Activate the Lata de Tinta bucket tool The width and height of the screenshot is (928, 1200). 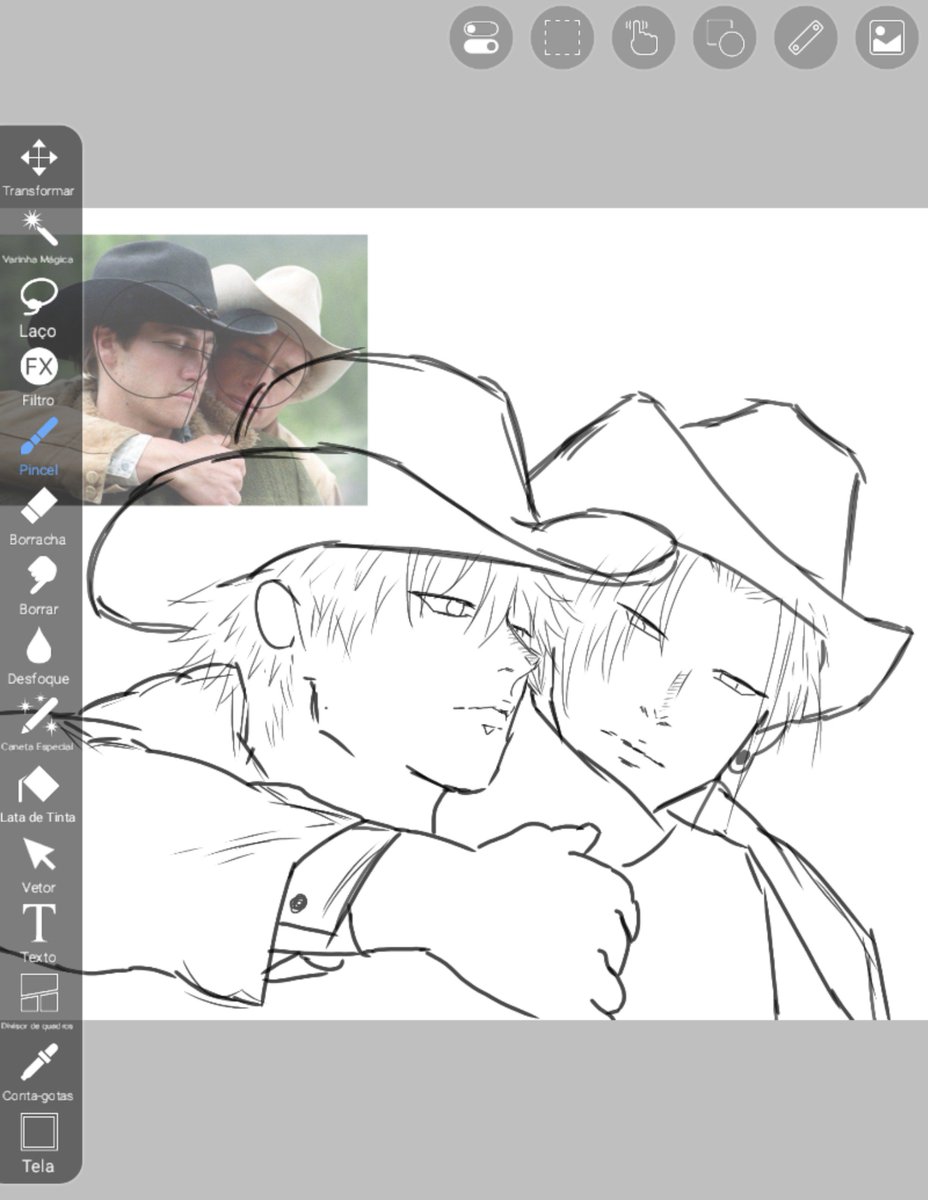click(x=39, y=795)
